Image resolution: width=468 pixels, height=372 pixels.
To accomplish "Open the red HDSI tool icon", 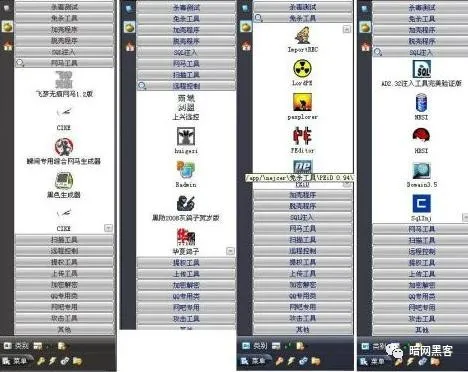I will coord(421,136).
